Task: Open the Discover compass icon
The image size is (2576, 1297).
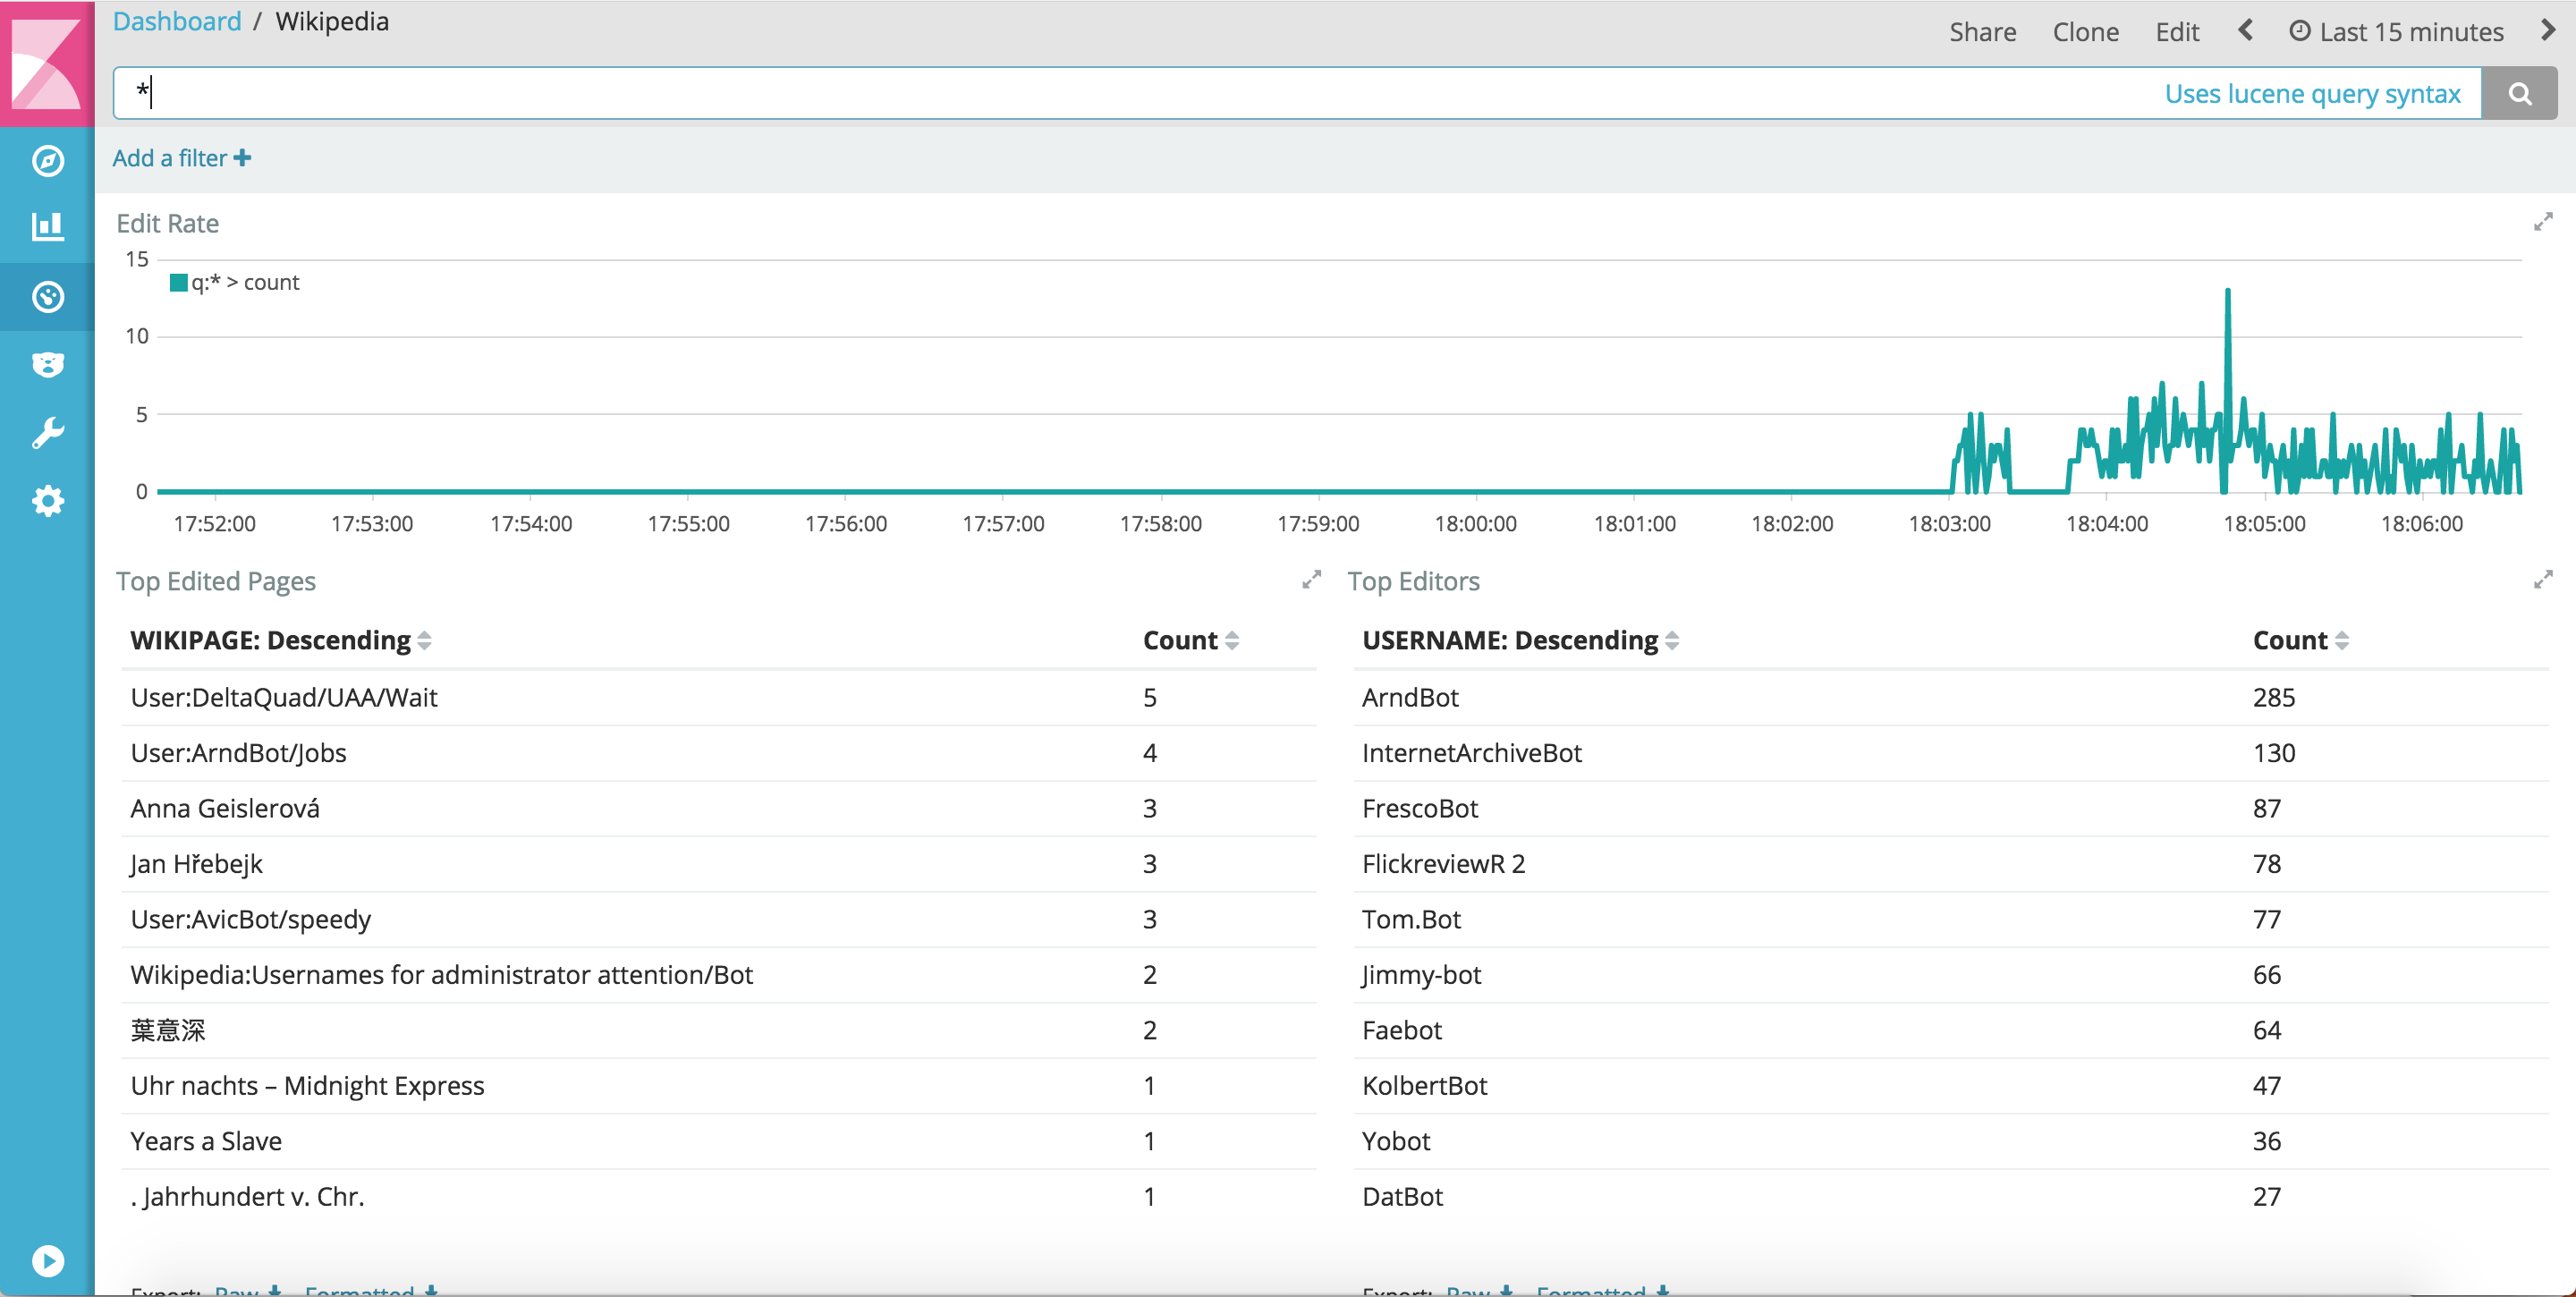Action: click(47, 161)
